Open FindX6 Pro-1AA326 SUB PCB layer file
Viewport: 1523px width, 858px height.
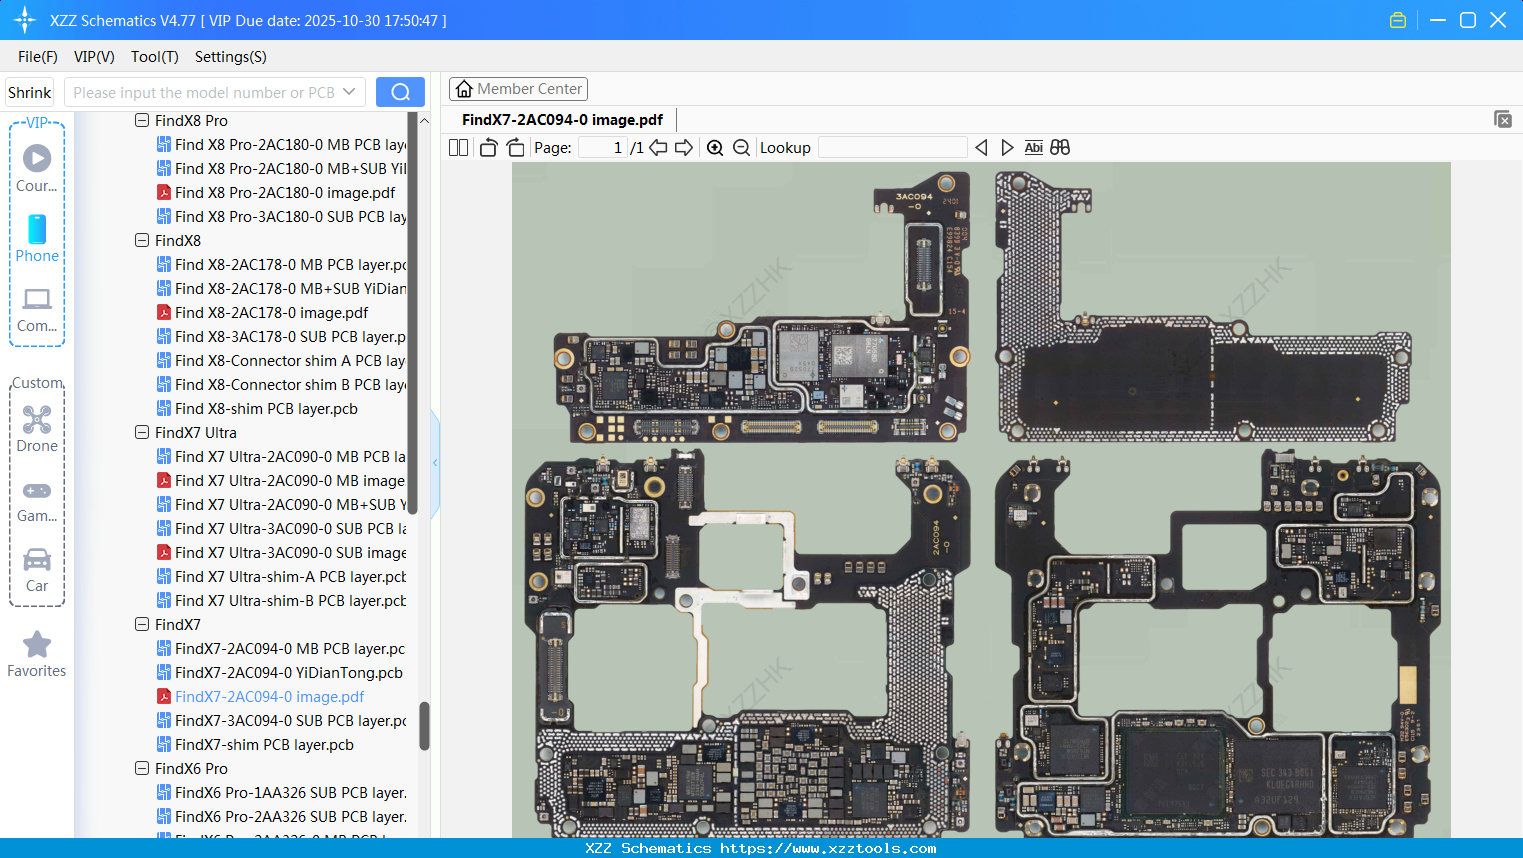[281, 792]
